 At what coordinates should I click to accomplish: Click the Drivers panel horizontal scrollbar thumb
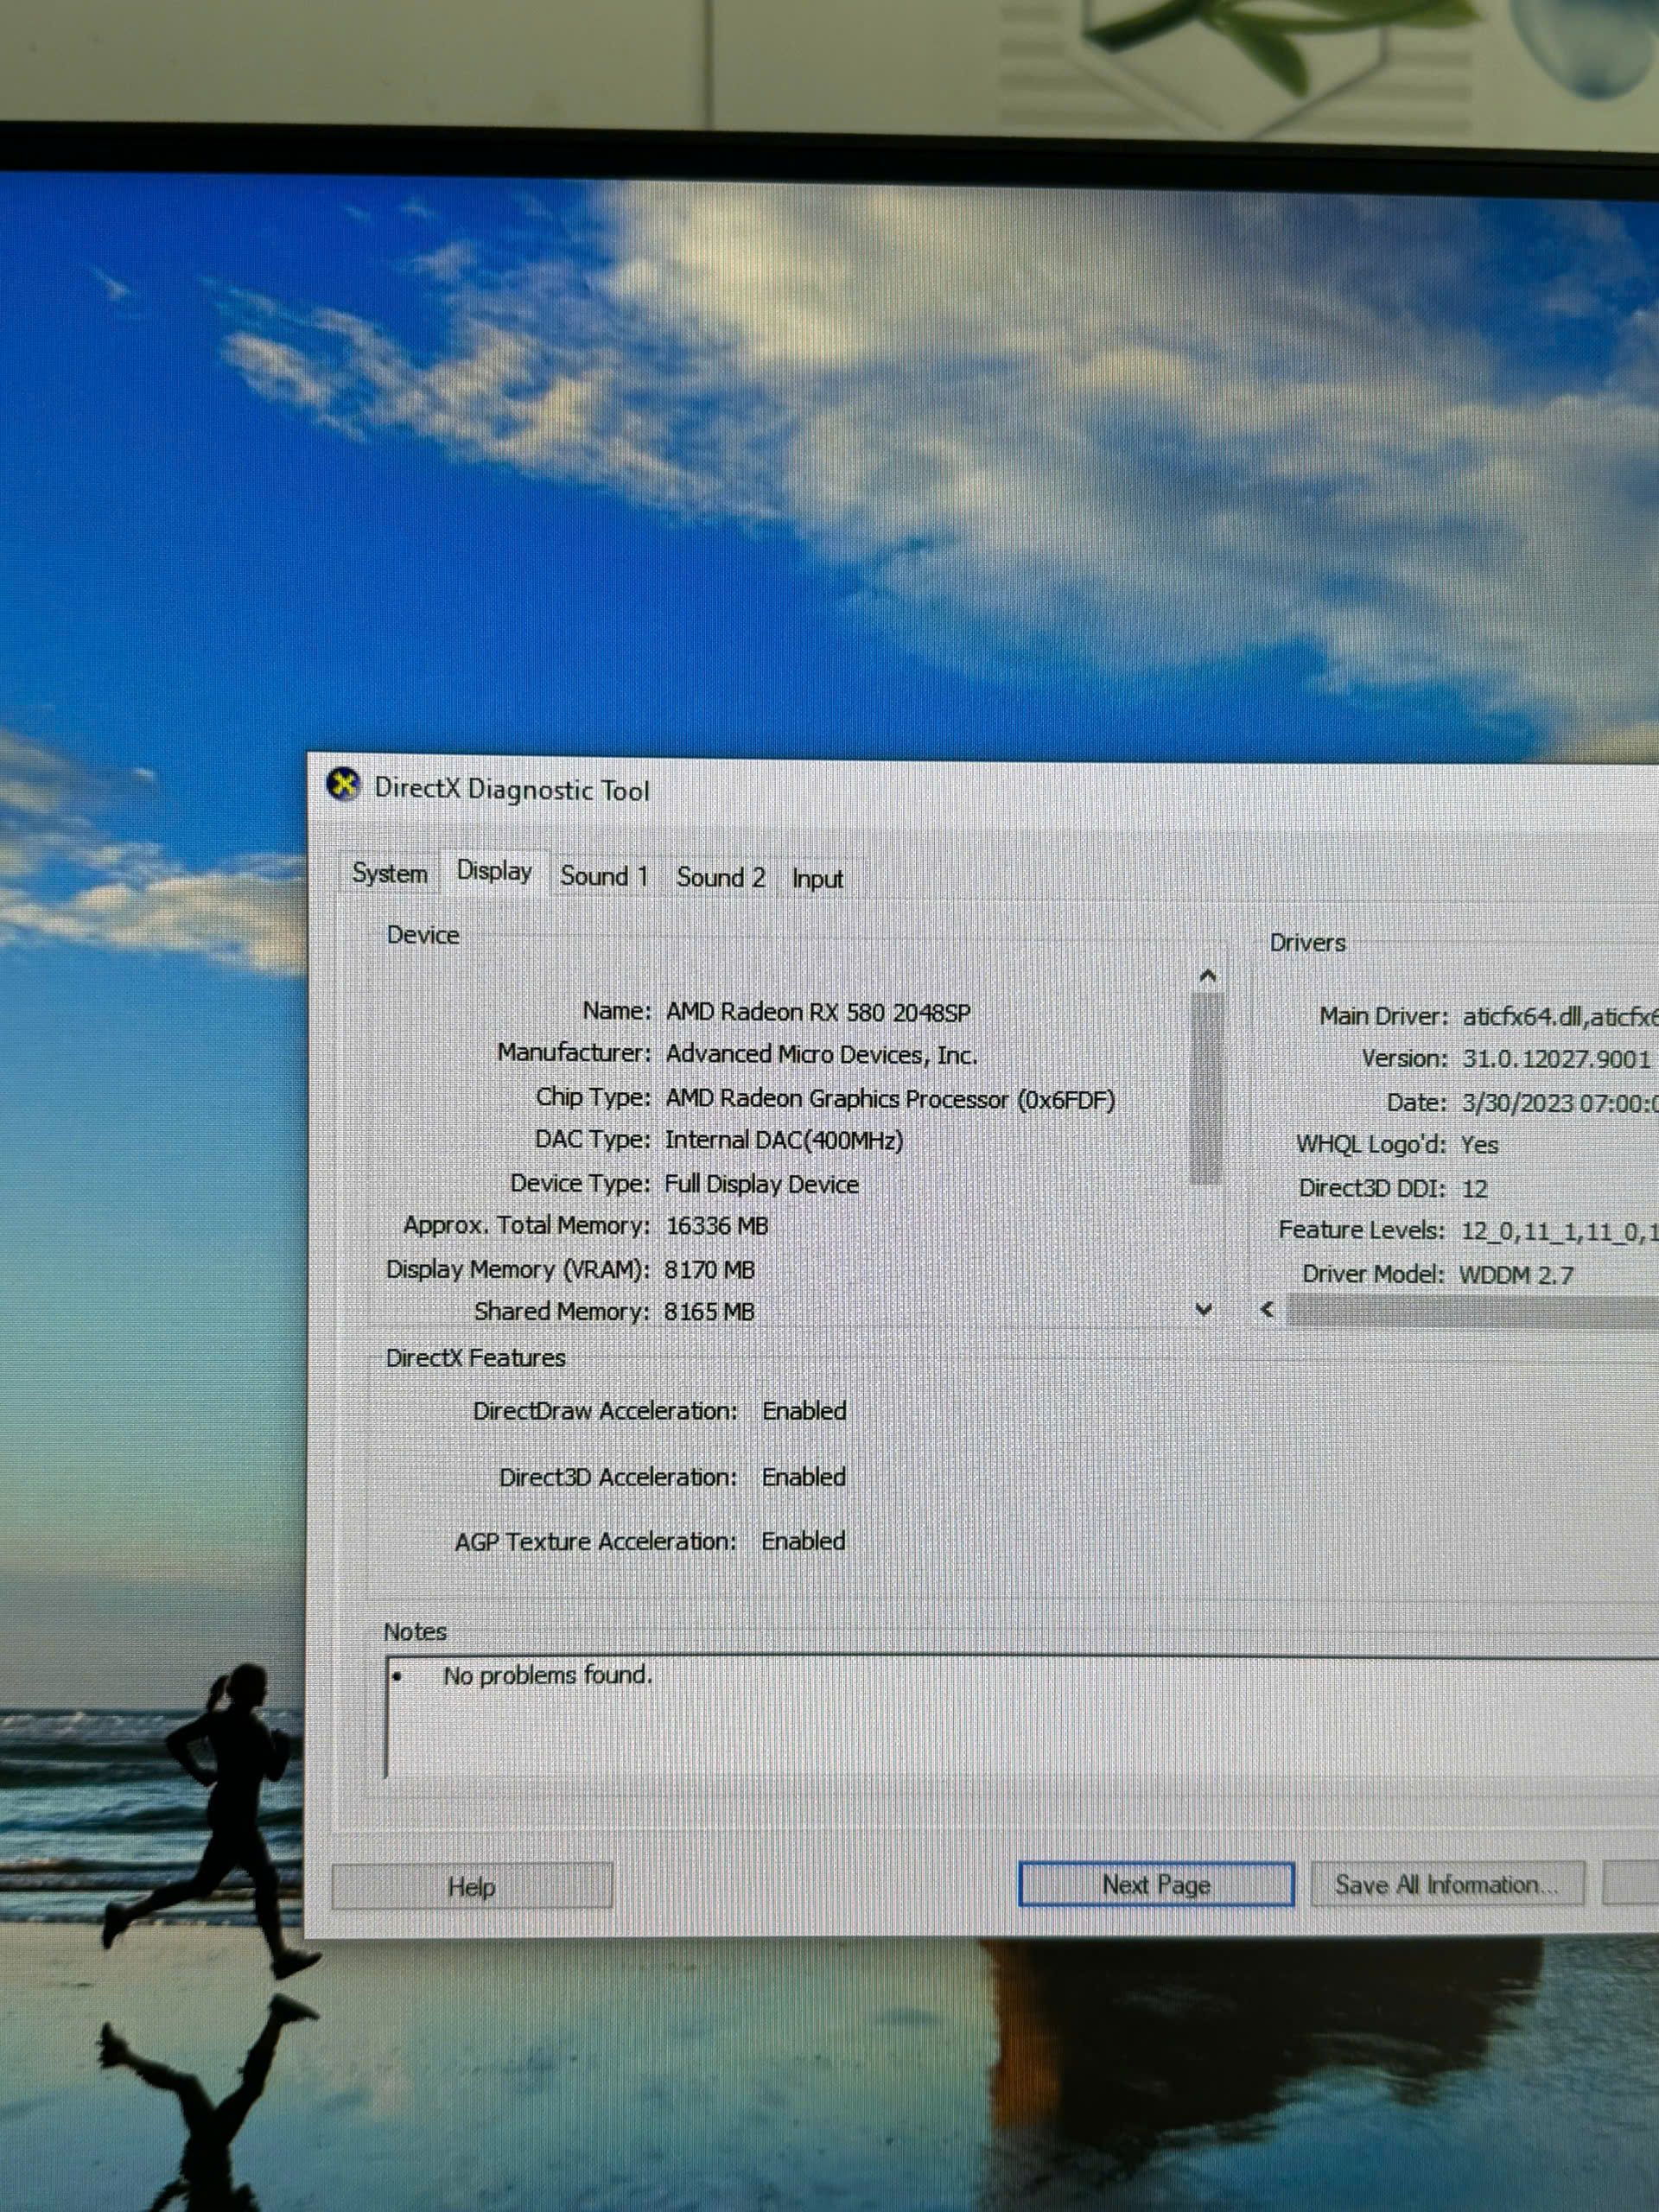tap(1472, 1310)
